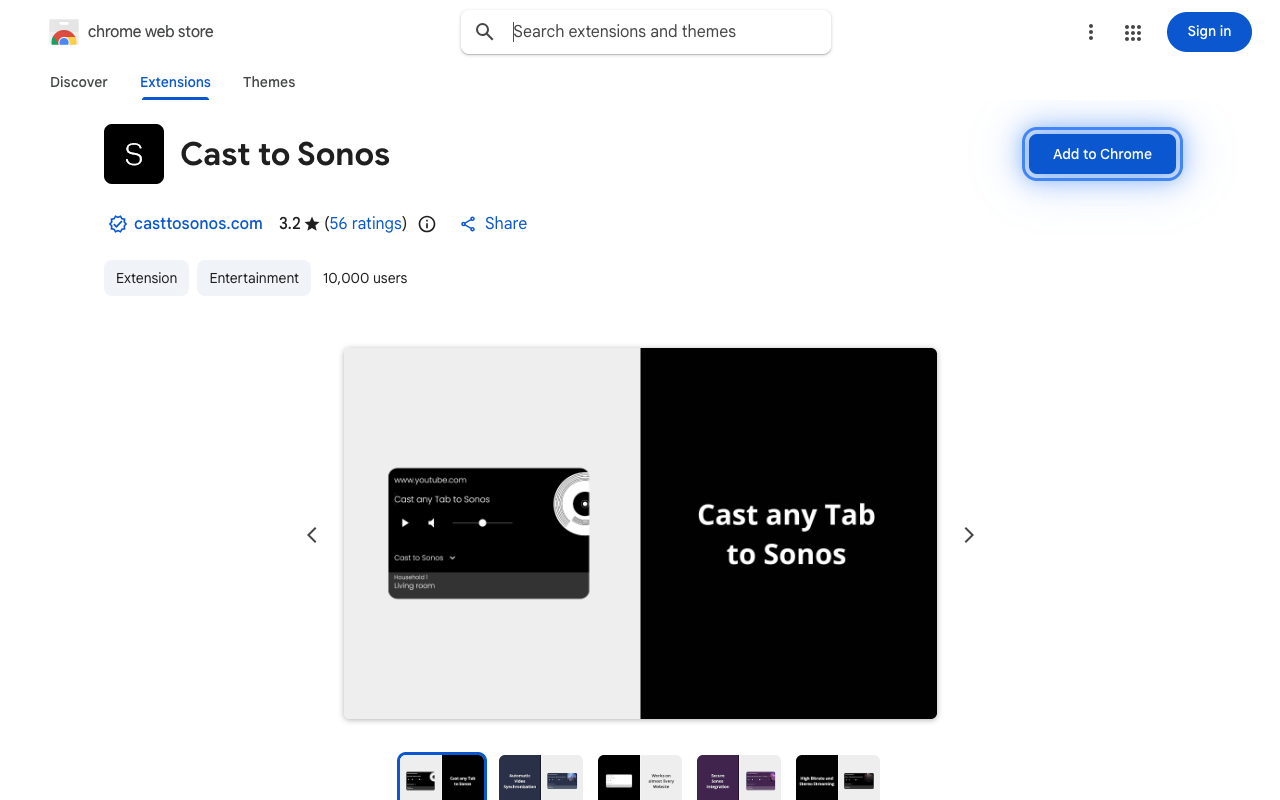Click the Chrome Web Store logo
Image resolution: width=1280 pixels, height=800 pixels.
[x=64, y=31]
